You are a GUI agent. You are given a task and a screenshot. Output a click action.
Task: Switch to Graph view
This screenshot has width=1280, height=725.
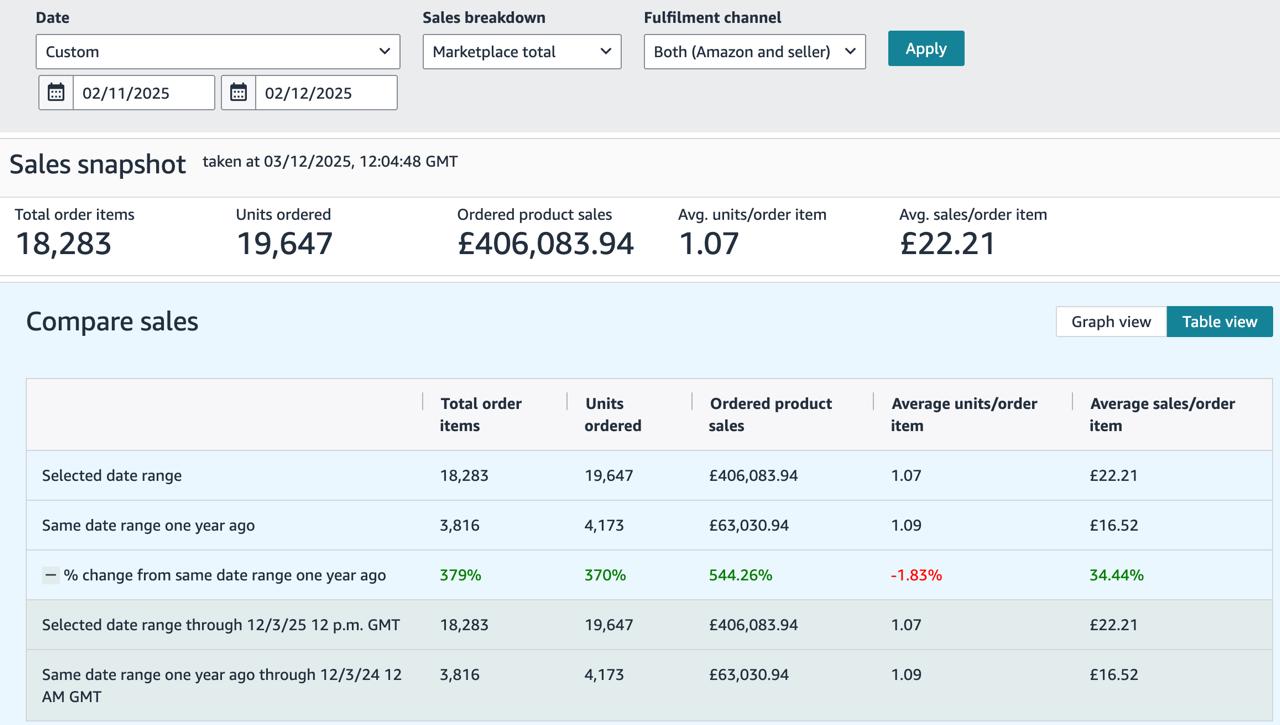[x=1111, y=321]
